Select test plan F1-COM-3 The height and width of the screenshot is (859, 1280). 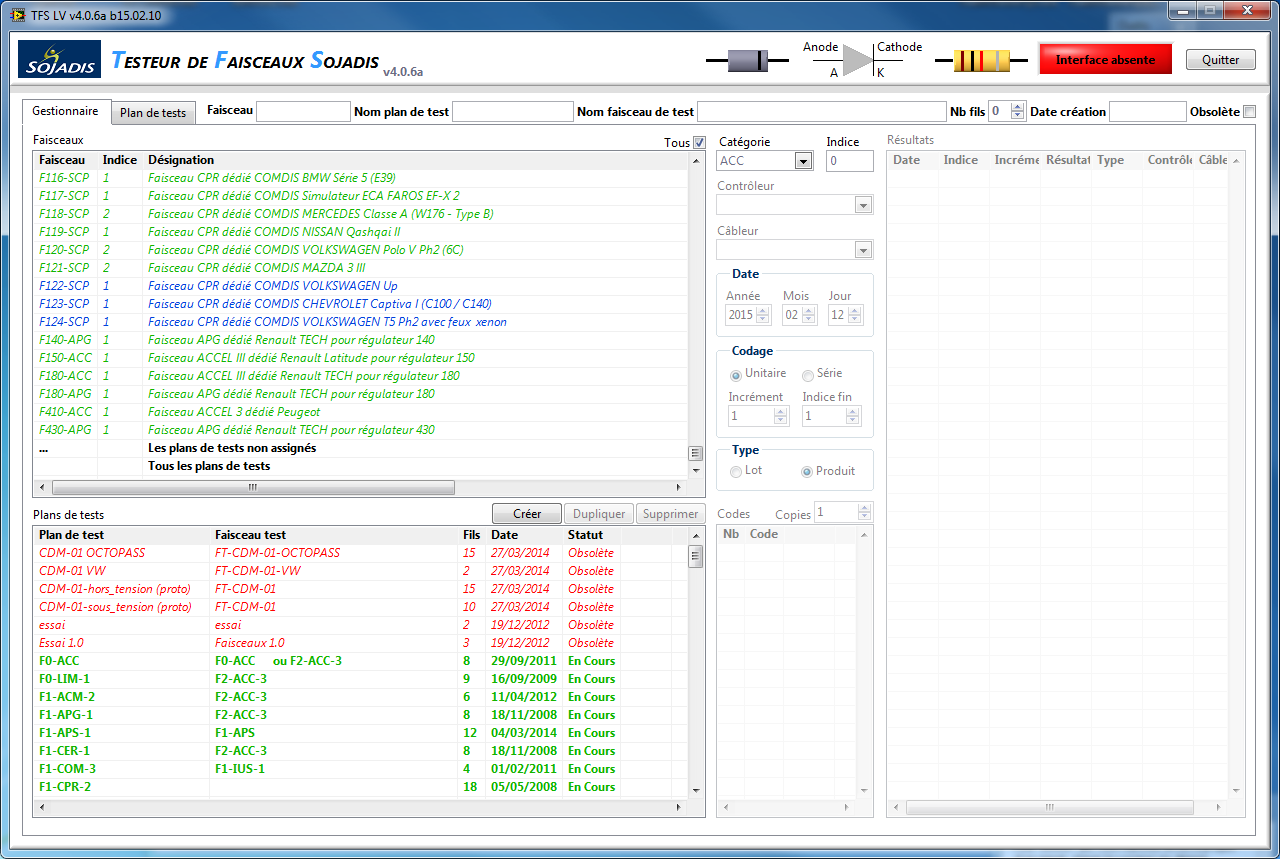[361, 769]
